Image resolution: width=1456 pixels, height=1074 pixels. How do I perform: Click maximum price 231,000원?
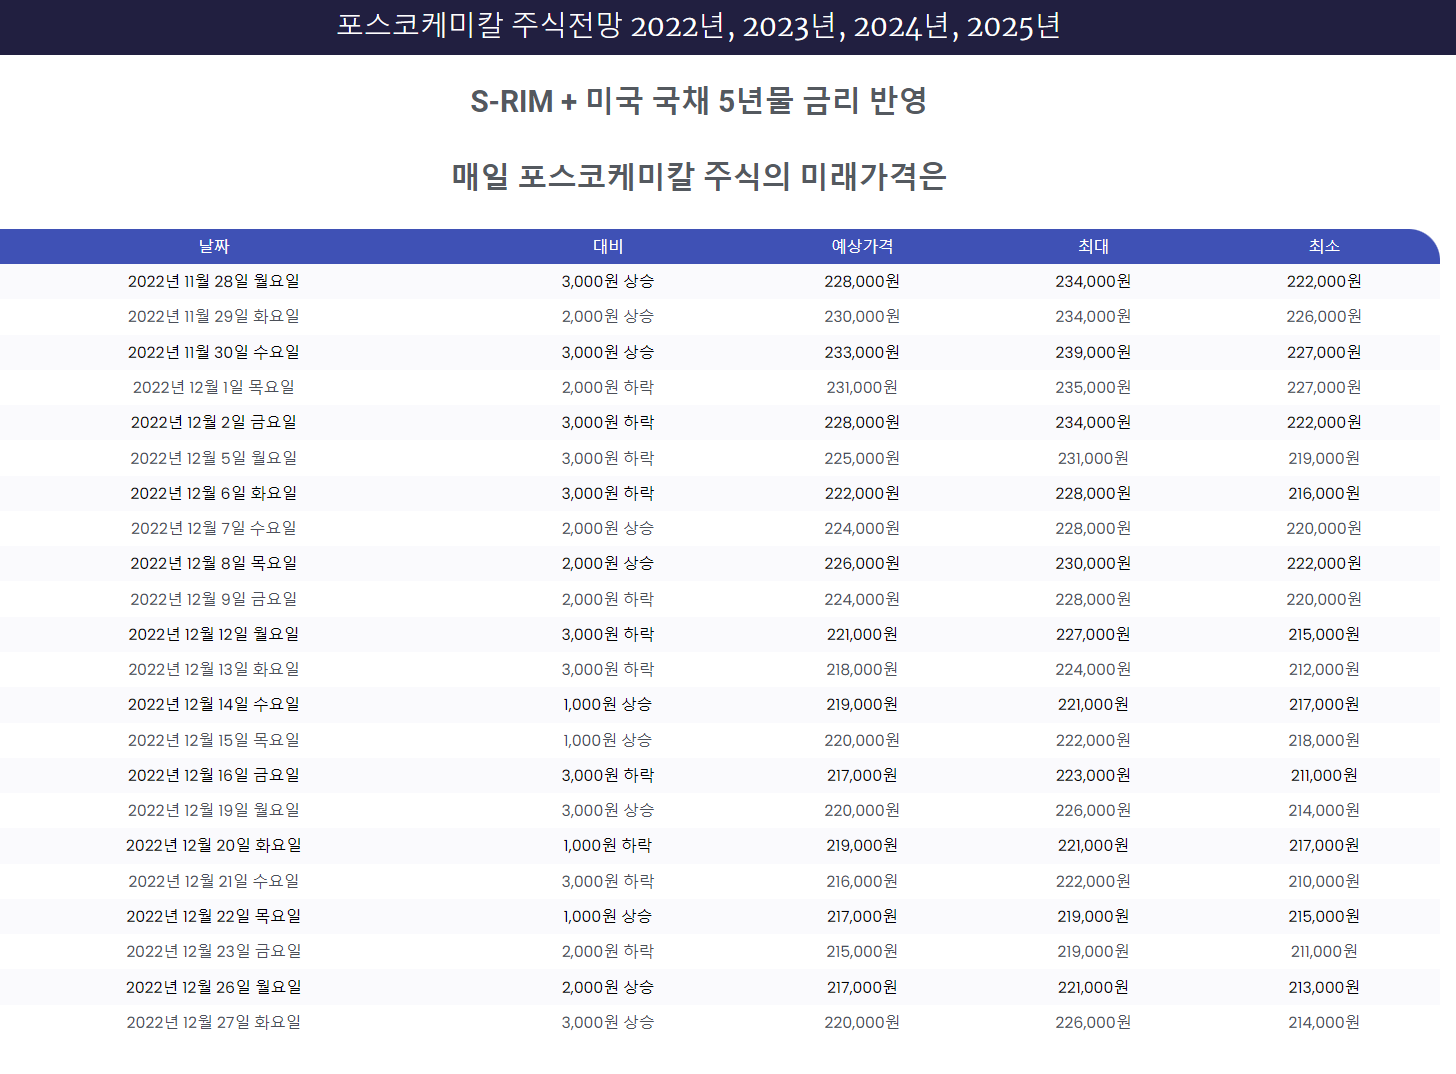coord(1093,458)
